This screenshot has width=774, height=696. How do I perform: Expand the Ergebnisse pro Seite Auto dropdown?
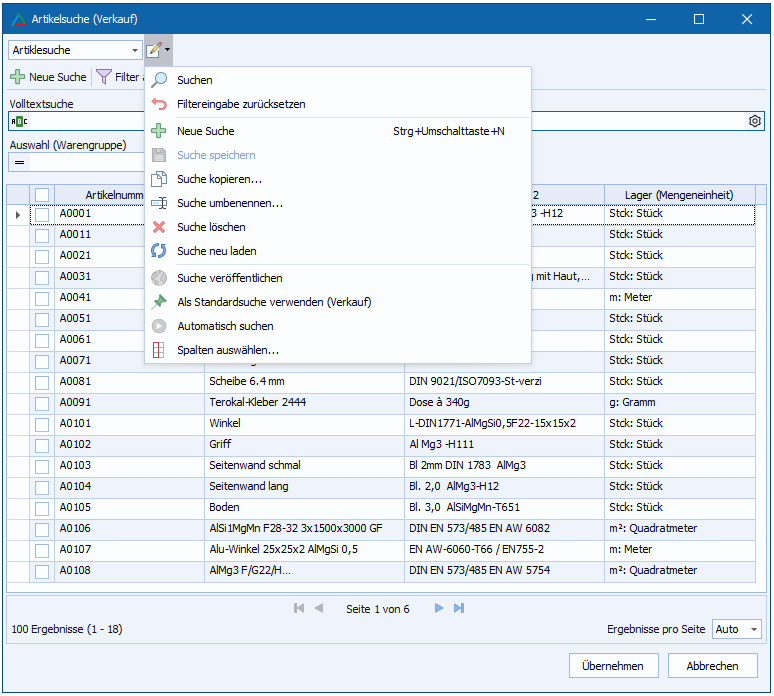point(753,629)
